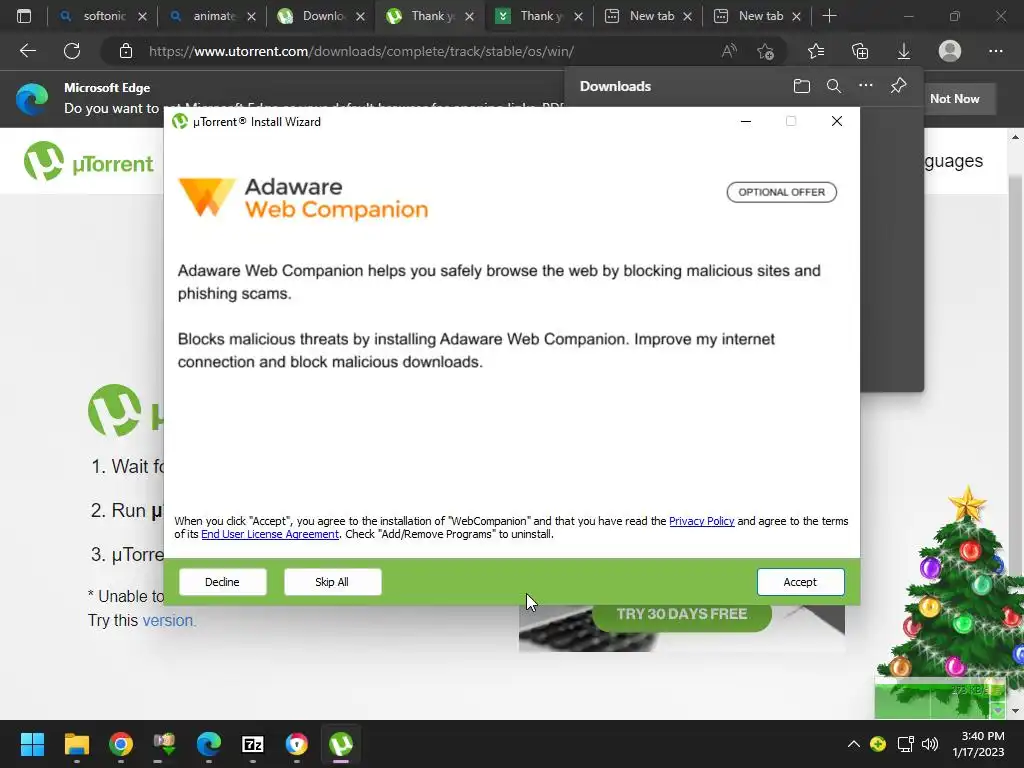Viewport: 1024px width, 768px height.
Task: Open the End User License Agreement link
Action: tap(270, 534)
